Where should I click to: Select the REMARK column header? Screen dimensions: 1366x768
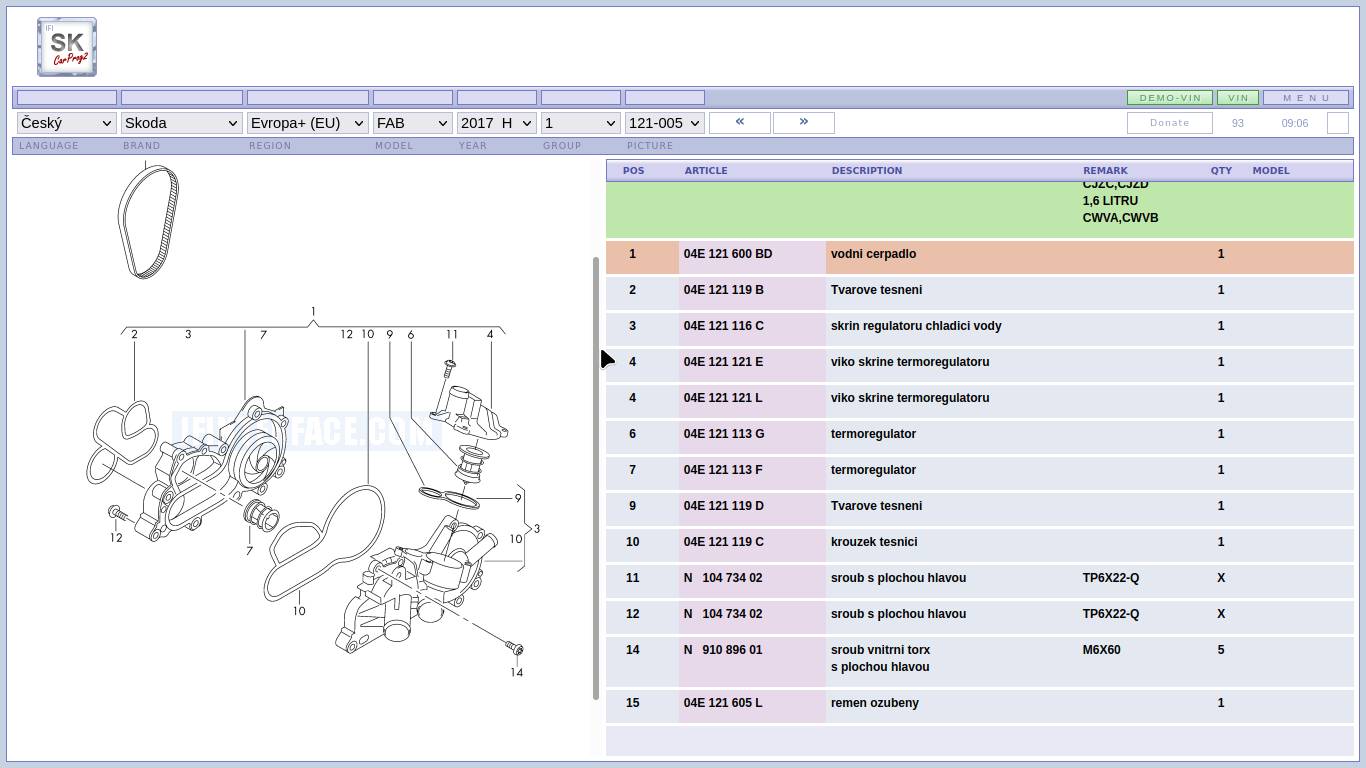tap(1105, 171)
